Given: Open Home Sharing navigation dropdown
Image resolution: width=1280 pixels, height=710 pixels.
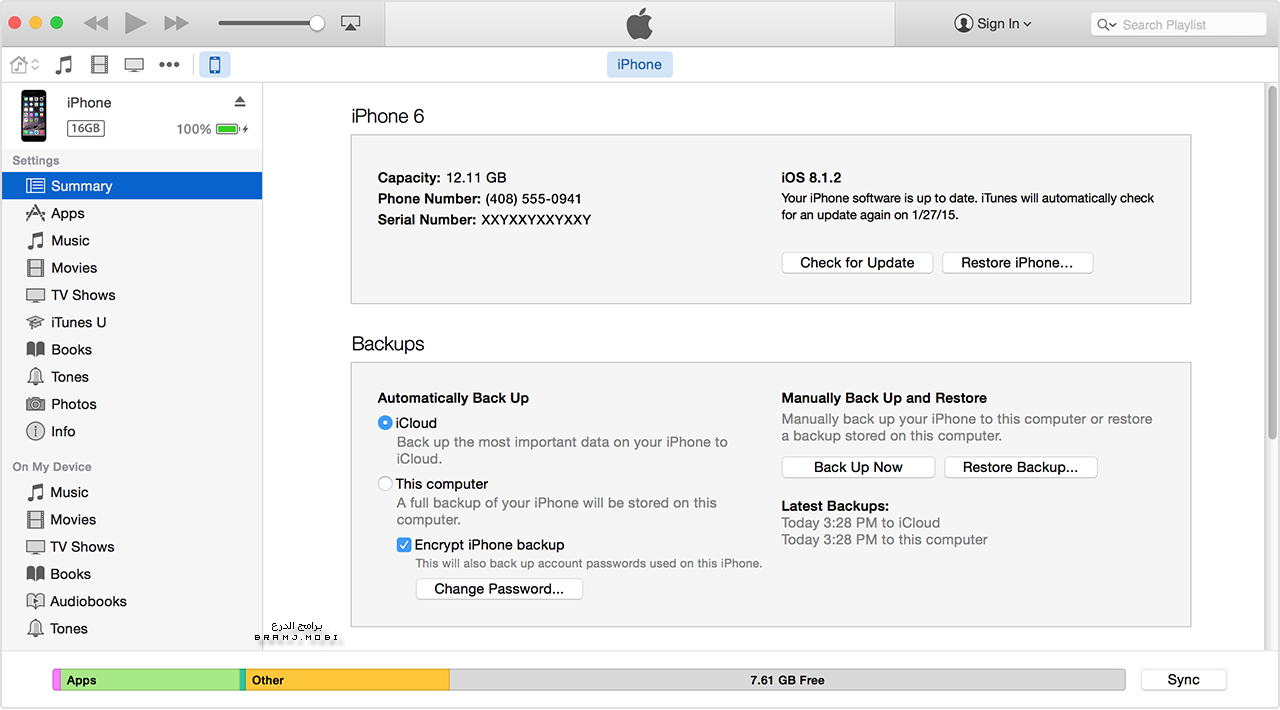Looking at the screenshot, I should (x=24, y=65).
